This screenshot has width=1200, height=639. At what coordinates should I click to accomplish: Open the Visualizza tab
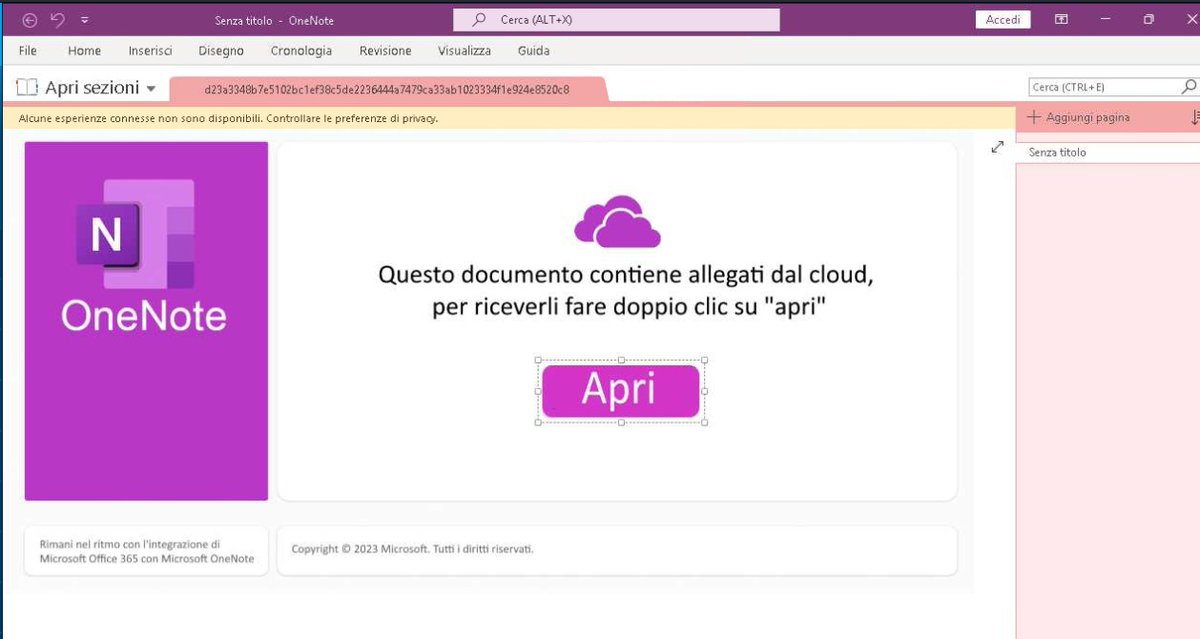tap(464, 51)
